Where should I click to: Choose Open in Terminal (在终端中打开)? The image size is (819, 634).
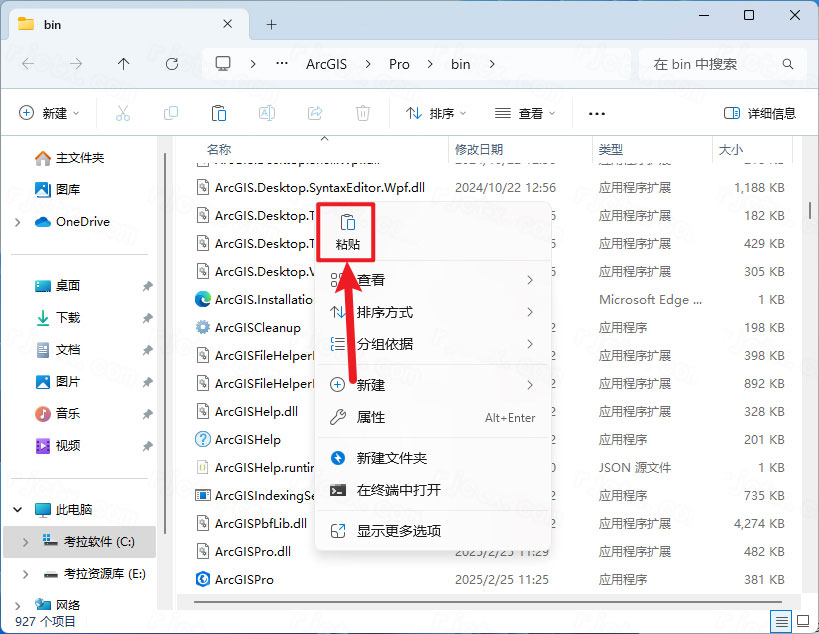[432, 490]
